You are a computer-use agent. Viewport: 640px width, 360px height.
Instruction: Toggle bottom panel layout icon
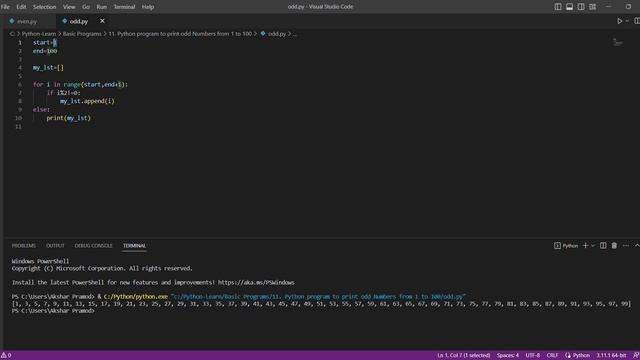[569, 7]
